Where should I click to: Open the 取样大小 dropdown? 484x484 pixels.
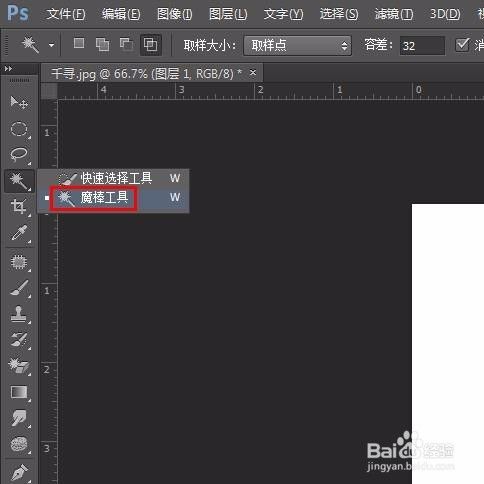pyautogui.click(x=298, y=46)
